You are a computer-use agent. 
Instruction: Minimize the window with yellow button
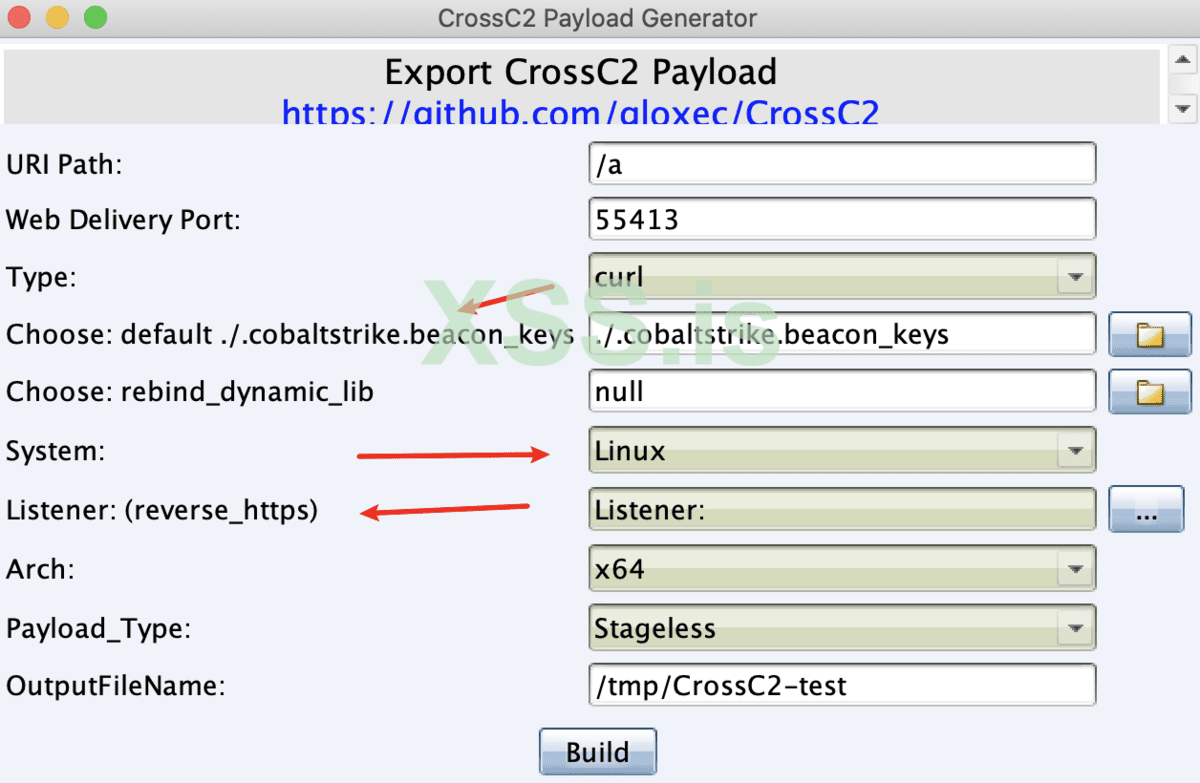point(58,17)
